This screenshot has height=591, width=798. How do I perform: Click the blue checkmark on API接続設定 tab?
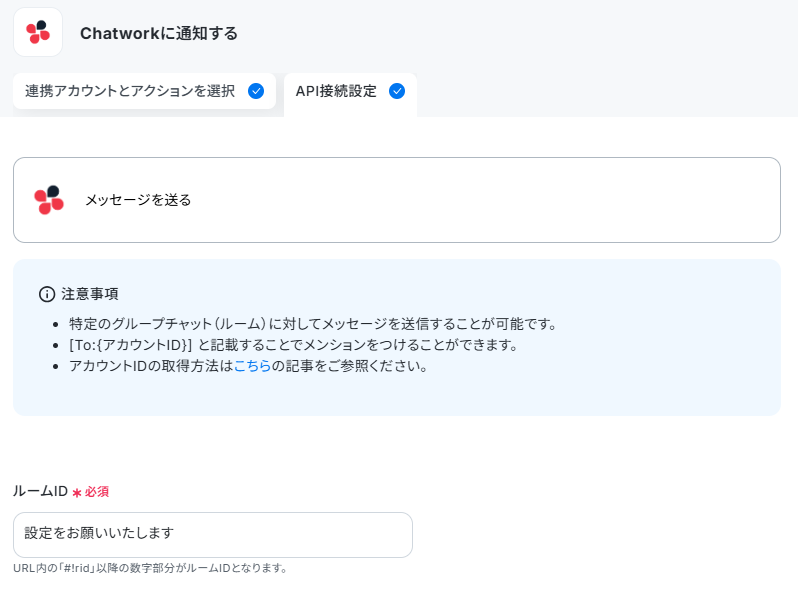(397, 91)
